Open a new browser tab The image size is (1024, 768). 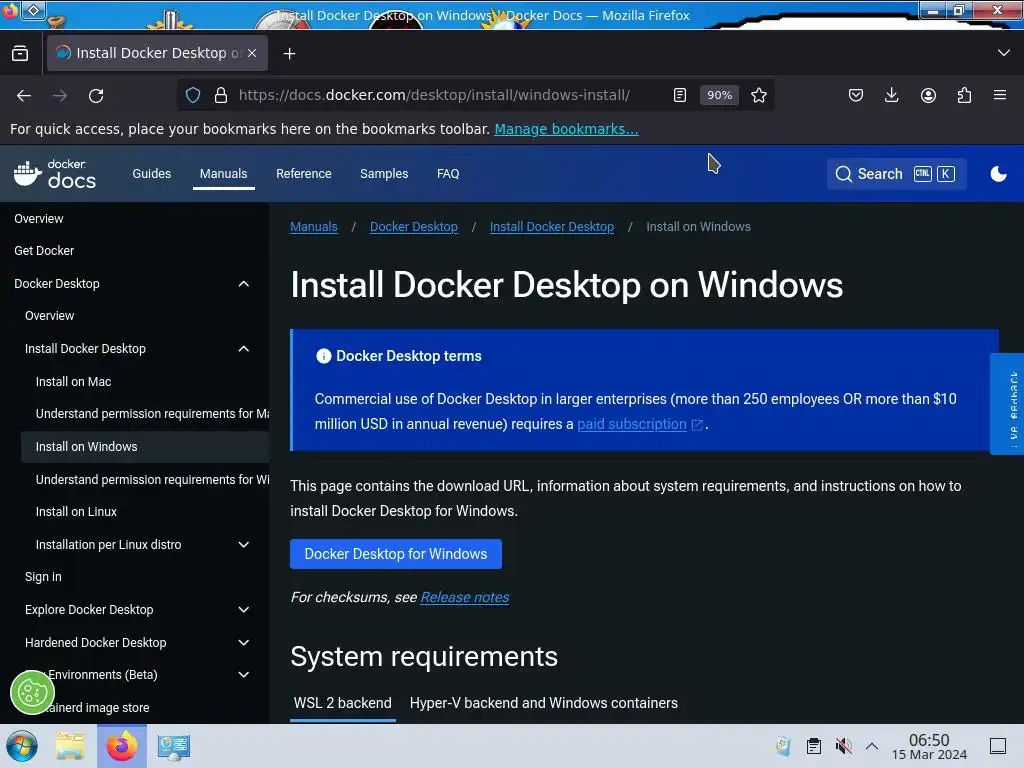[289, 54]
